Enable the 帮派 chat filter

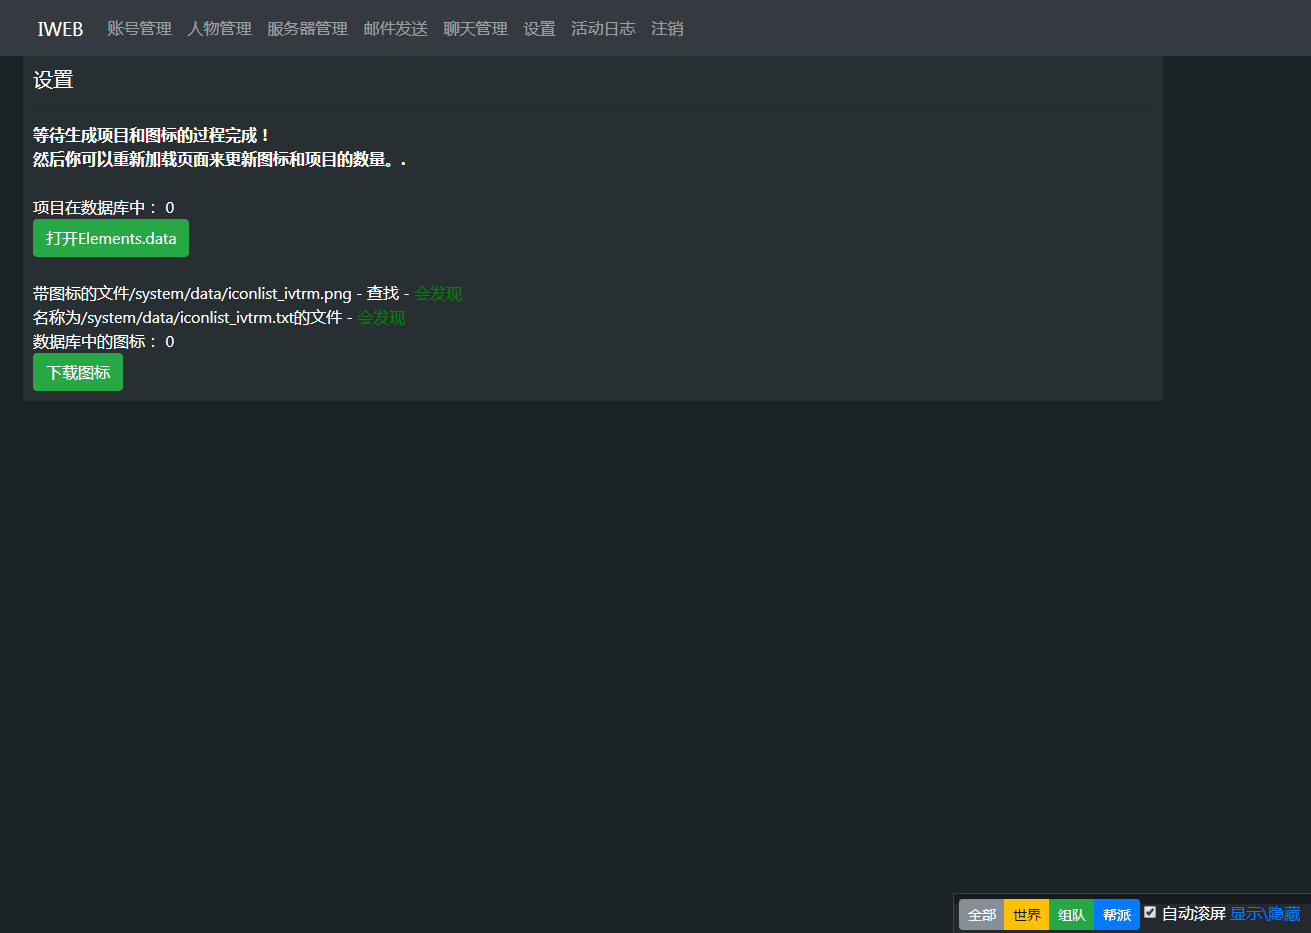point(1116,914)
